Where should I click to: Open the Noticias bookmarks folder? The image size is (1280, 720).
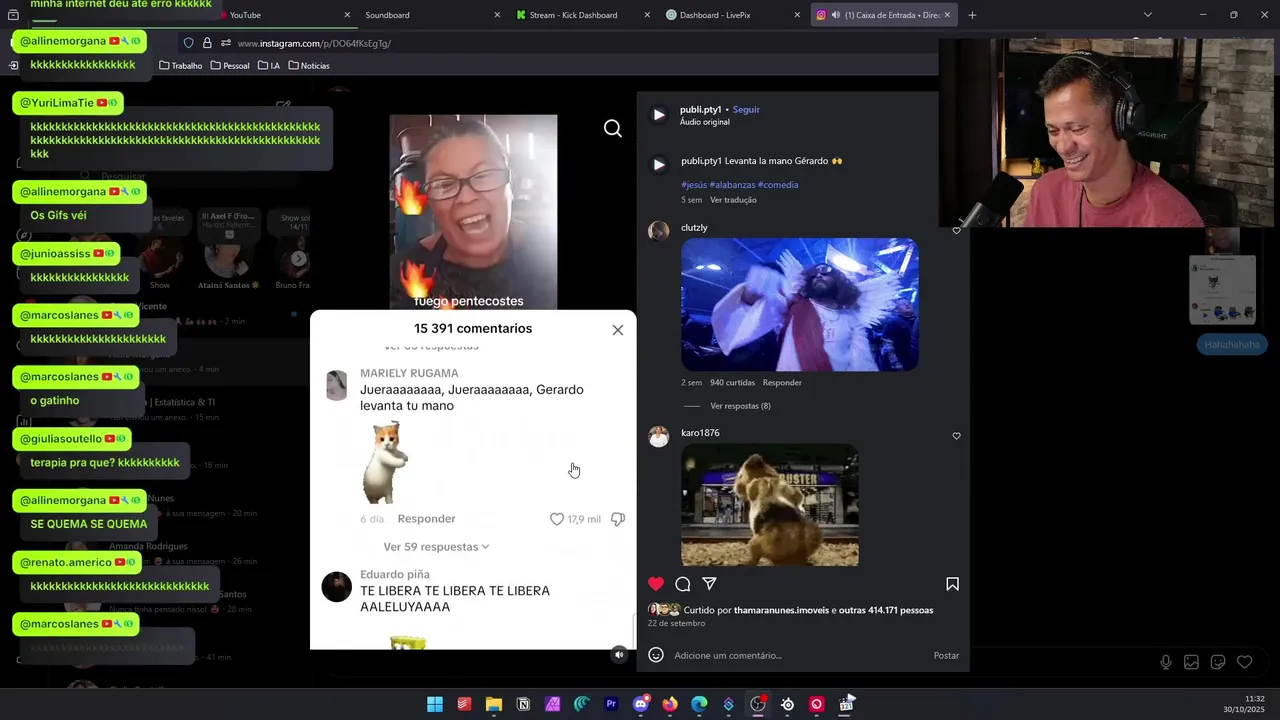pos(308,66)
